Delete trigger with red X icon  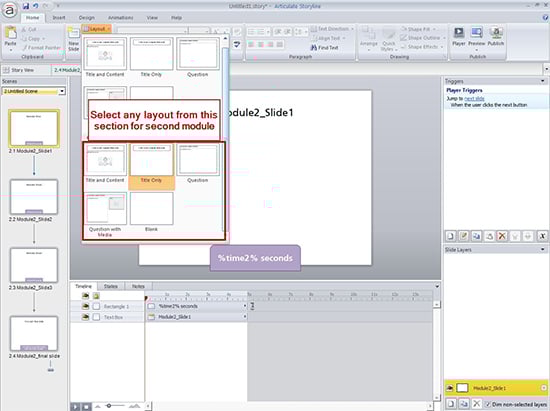(x=502, y=236)
